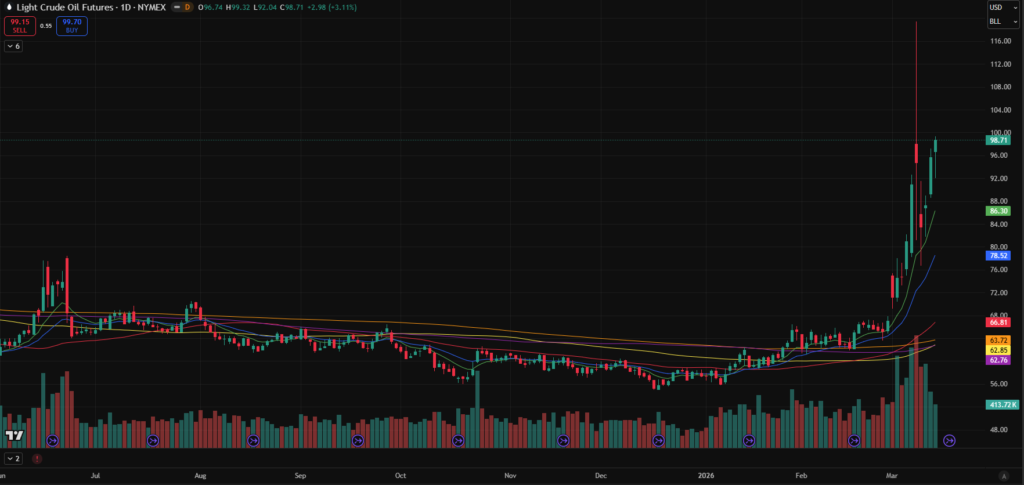1024x485 pixels.
Task: Click the TradingView logo on the chart
Action: coord(14,436)
